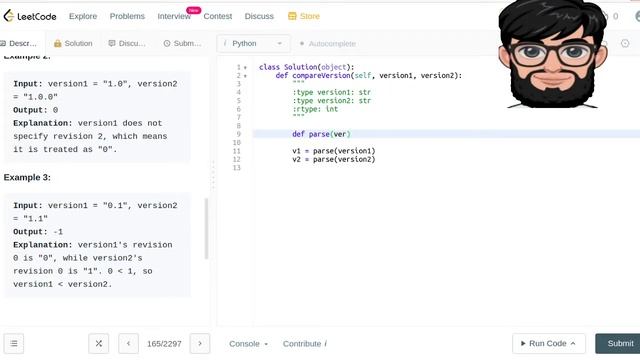Screen dimensions: 640x360
Task: Open editor settings circle icon at top right
Action: 625,43
